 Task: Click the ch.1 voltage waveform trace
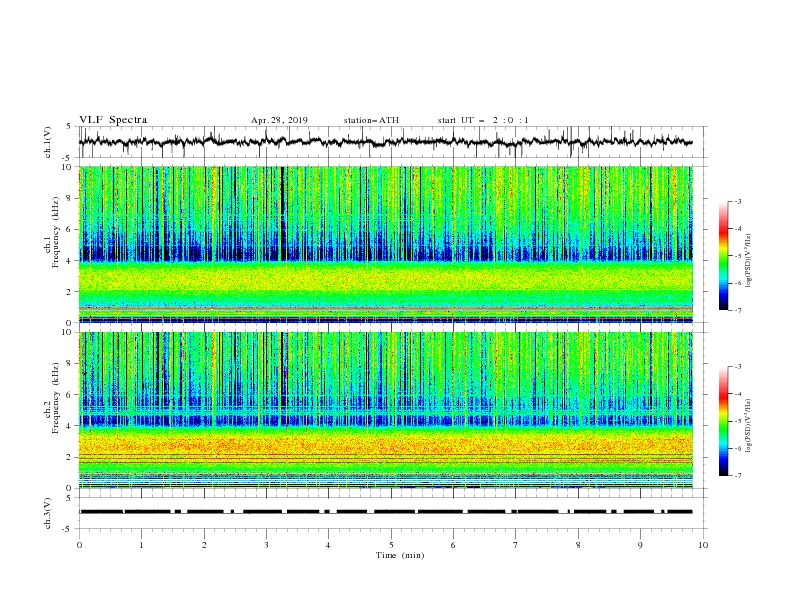click(385, 142)
